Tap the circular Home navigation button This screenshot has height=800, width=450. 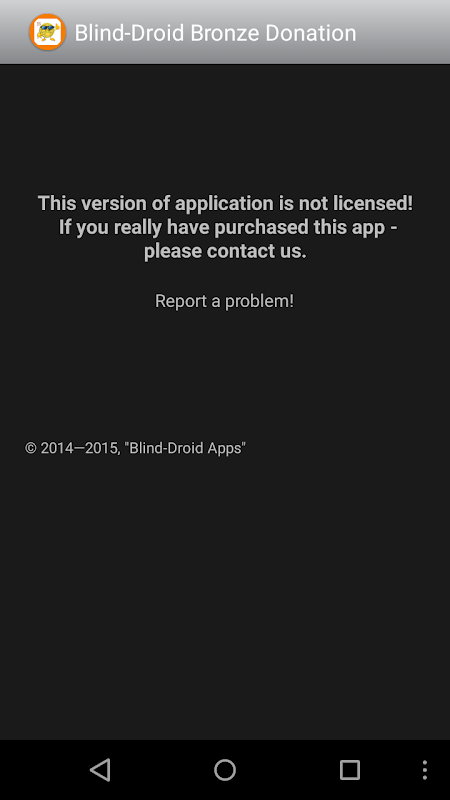pyautogui.click(x=224, y=769)
